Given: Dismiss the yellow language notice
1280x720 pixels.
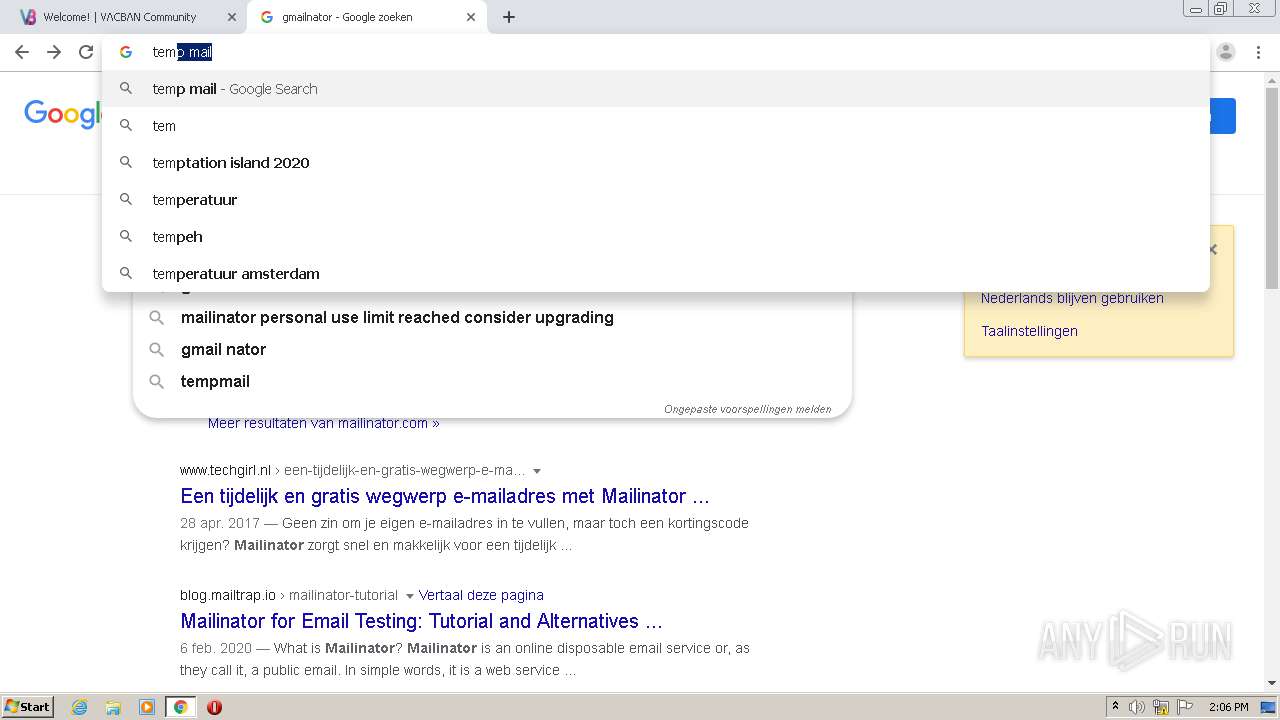Looking at the screenshot, I should 1214,250.
